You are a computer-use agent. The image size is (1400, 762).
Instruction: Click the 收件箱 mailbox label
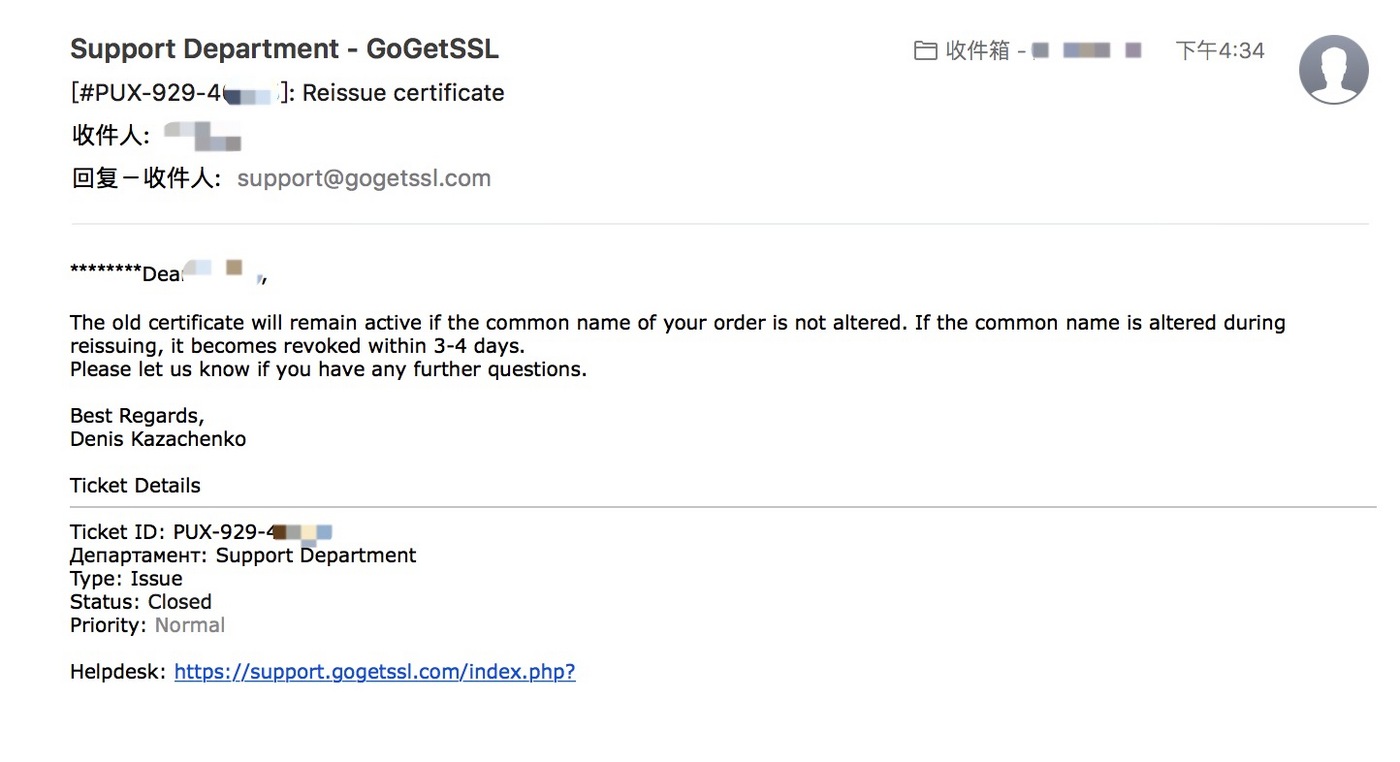(977, 50)
